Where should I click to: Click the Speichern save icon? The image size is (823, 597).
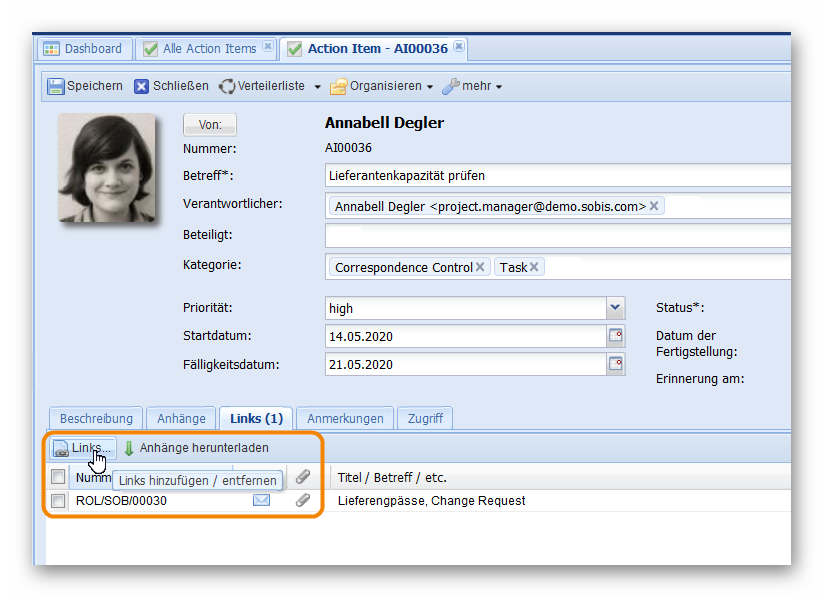click(56, 87)
